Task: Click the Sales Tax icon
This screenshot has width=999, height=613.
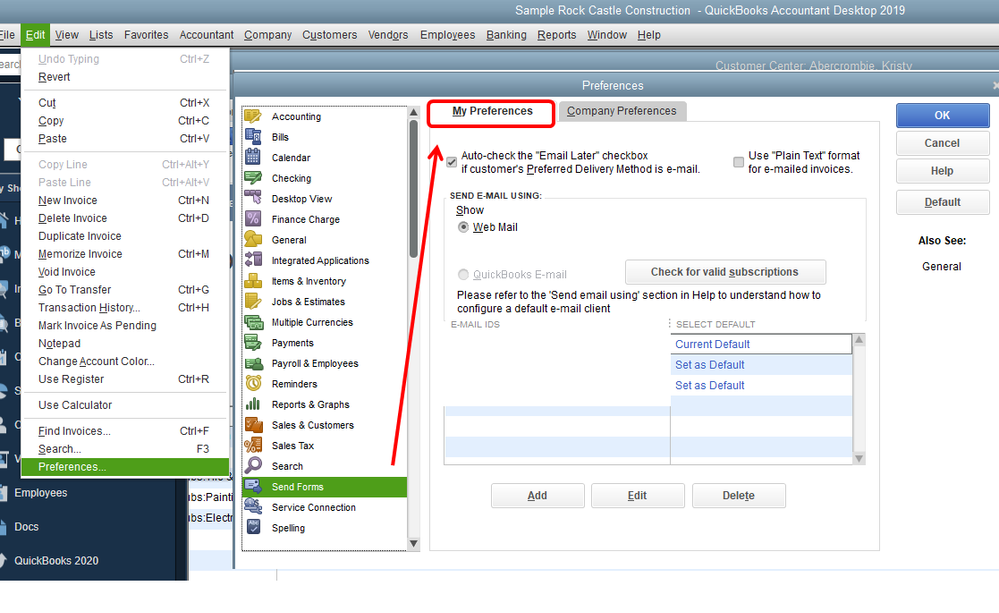Action: [x=253, y=445]
